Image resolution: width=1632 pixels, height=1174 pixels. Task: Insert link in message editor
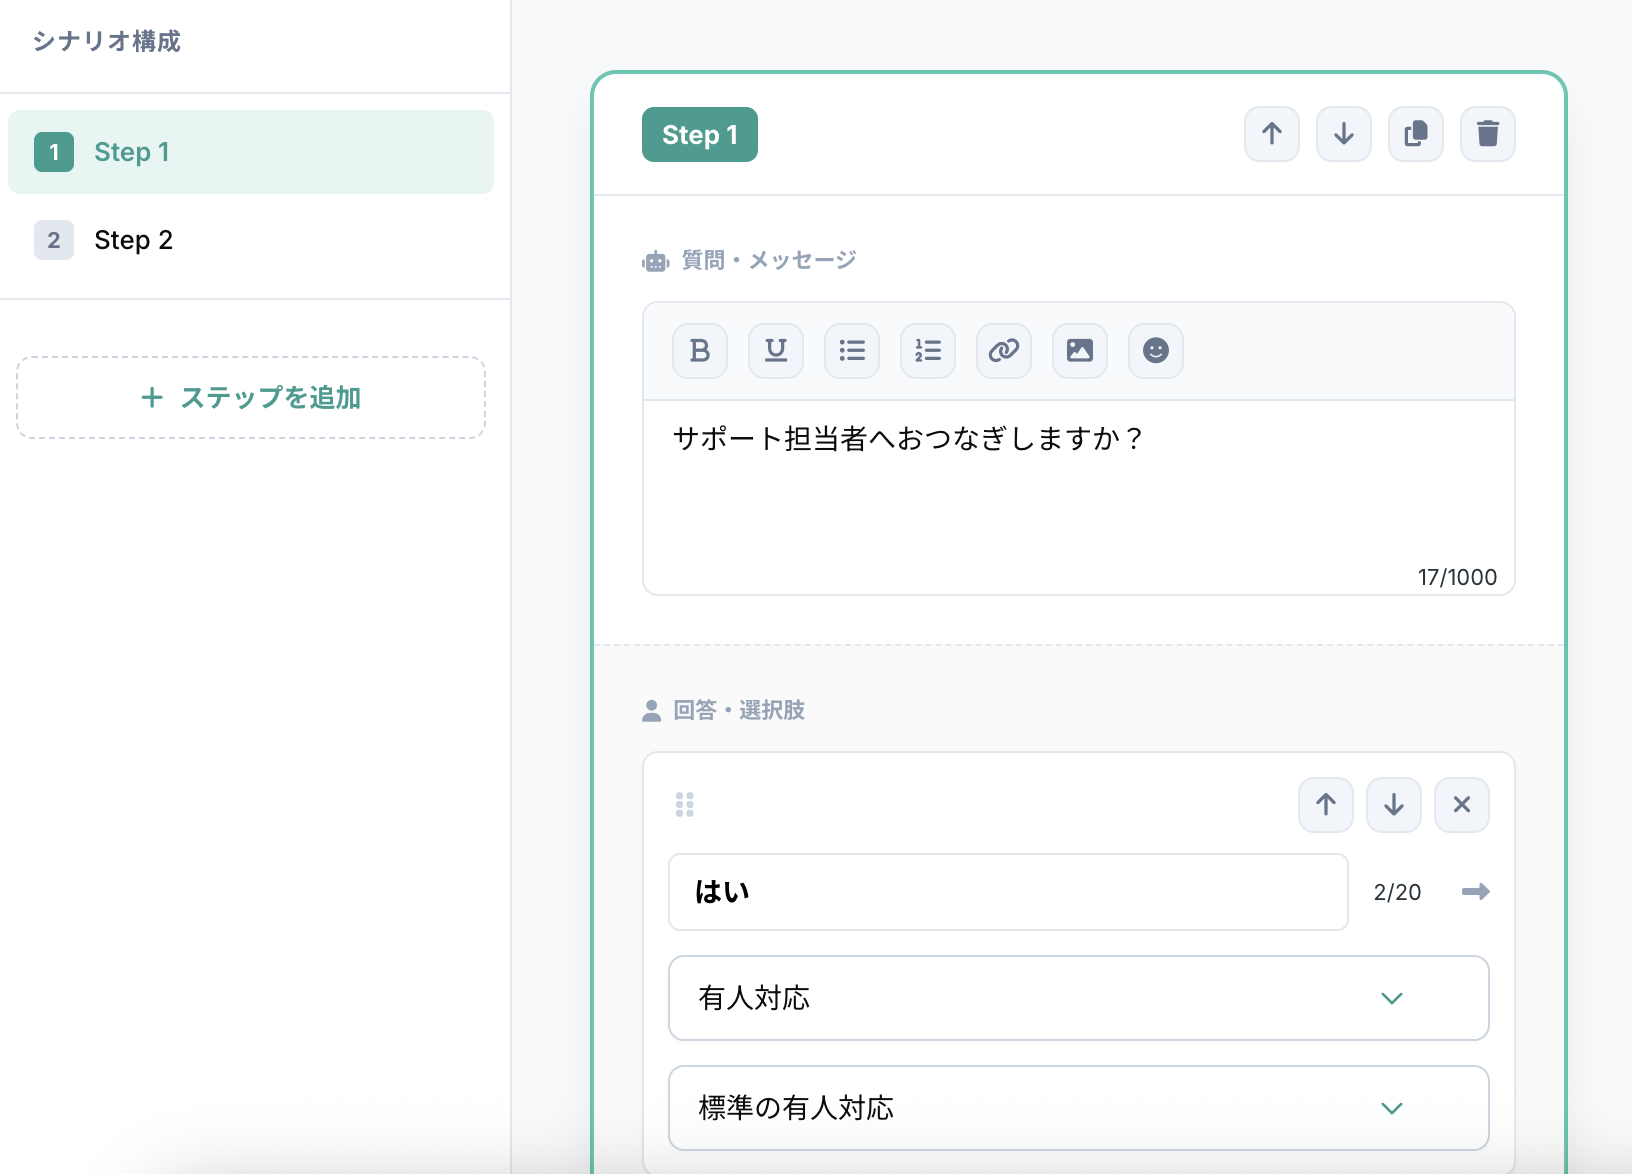tap(1004, 351)
